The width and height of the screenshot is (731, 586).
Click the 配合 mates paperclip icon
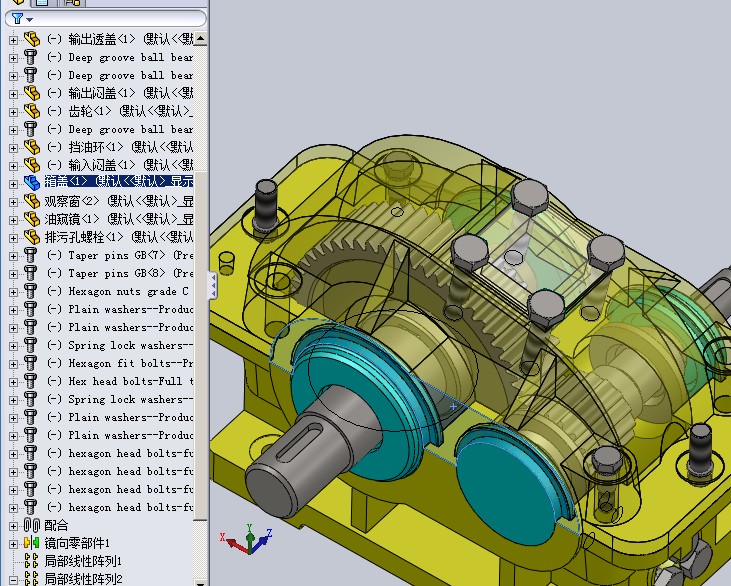32,525
